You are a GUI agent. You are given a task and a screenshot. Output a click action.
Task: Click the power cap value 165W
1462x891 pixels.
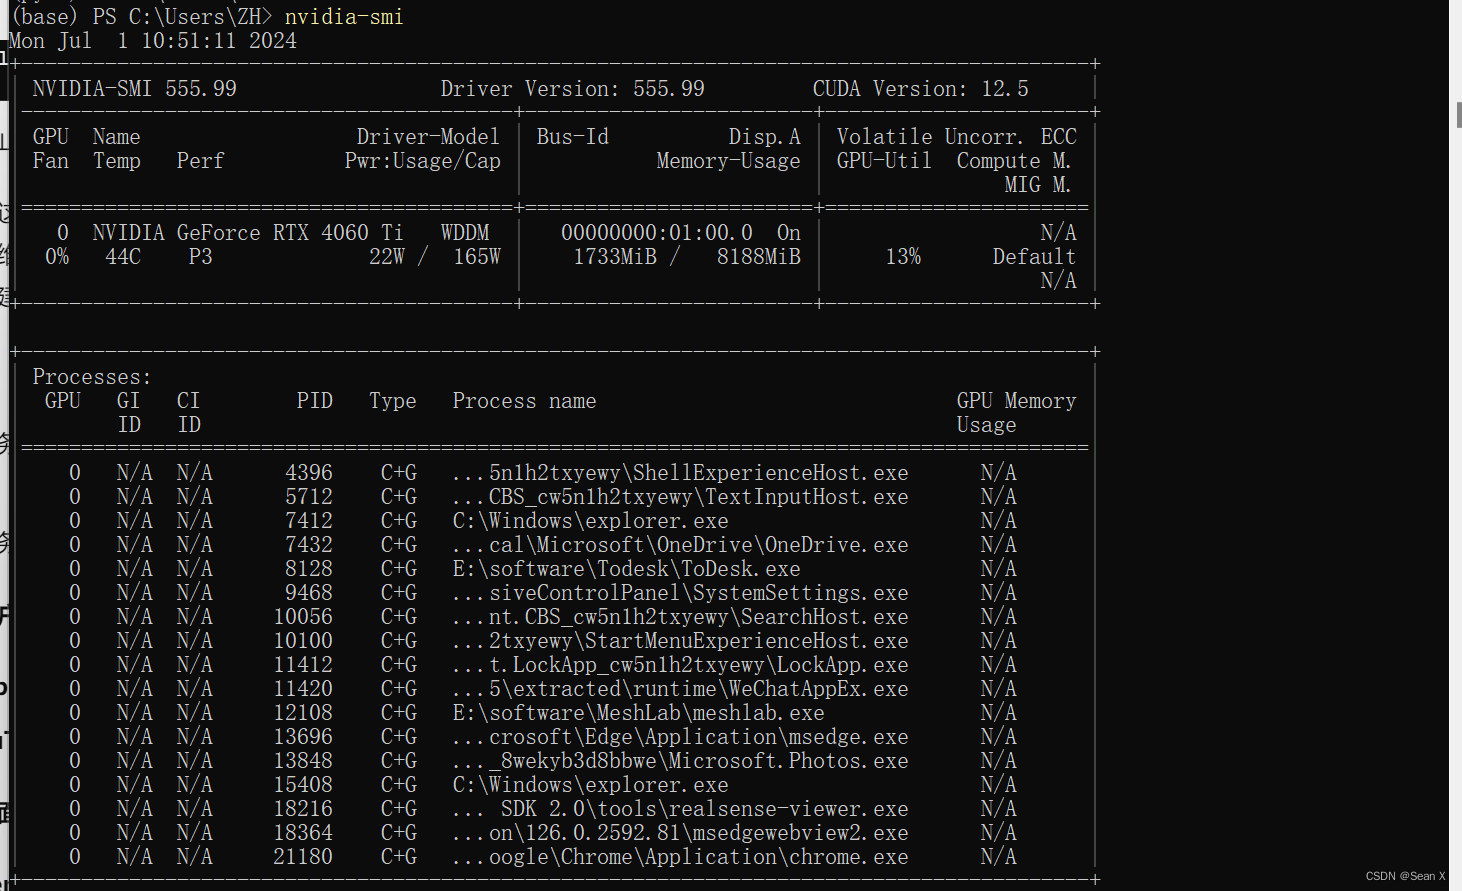(477, 257)
